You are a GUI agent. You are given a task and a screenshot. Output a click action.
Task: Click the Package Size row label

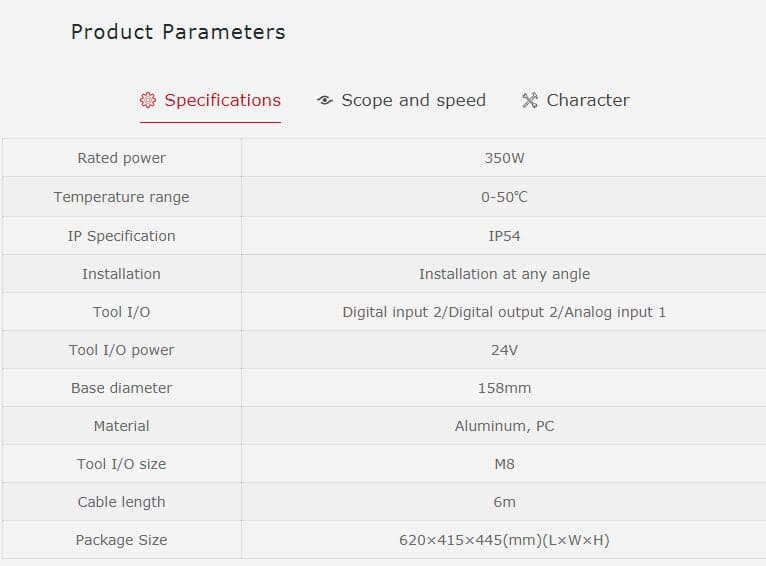pos(122,540)
